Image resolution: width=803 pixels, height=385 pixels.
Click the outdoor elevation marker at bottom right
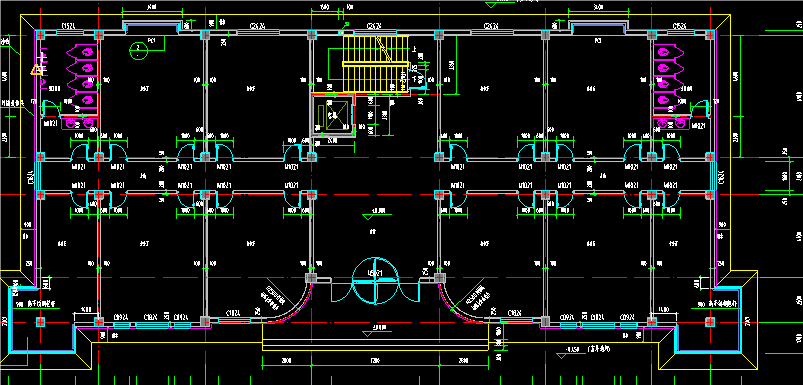point(563,356)
